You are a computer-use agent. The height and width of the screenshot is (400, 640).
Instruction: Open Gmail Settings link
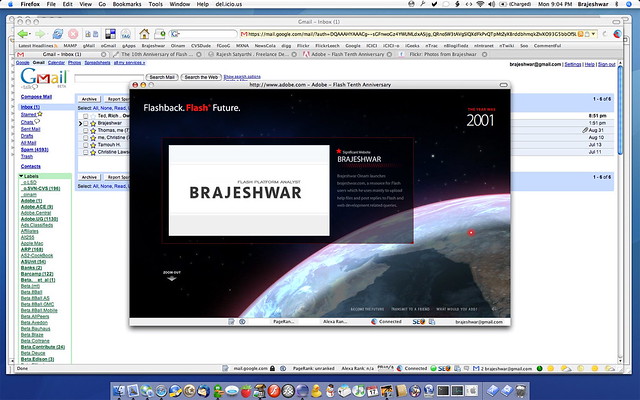(573, 64)
